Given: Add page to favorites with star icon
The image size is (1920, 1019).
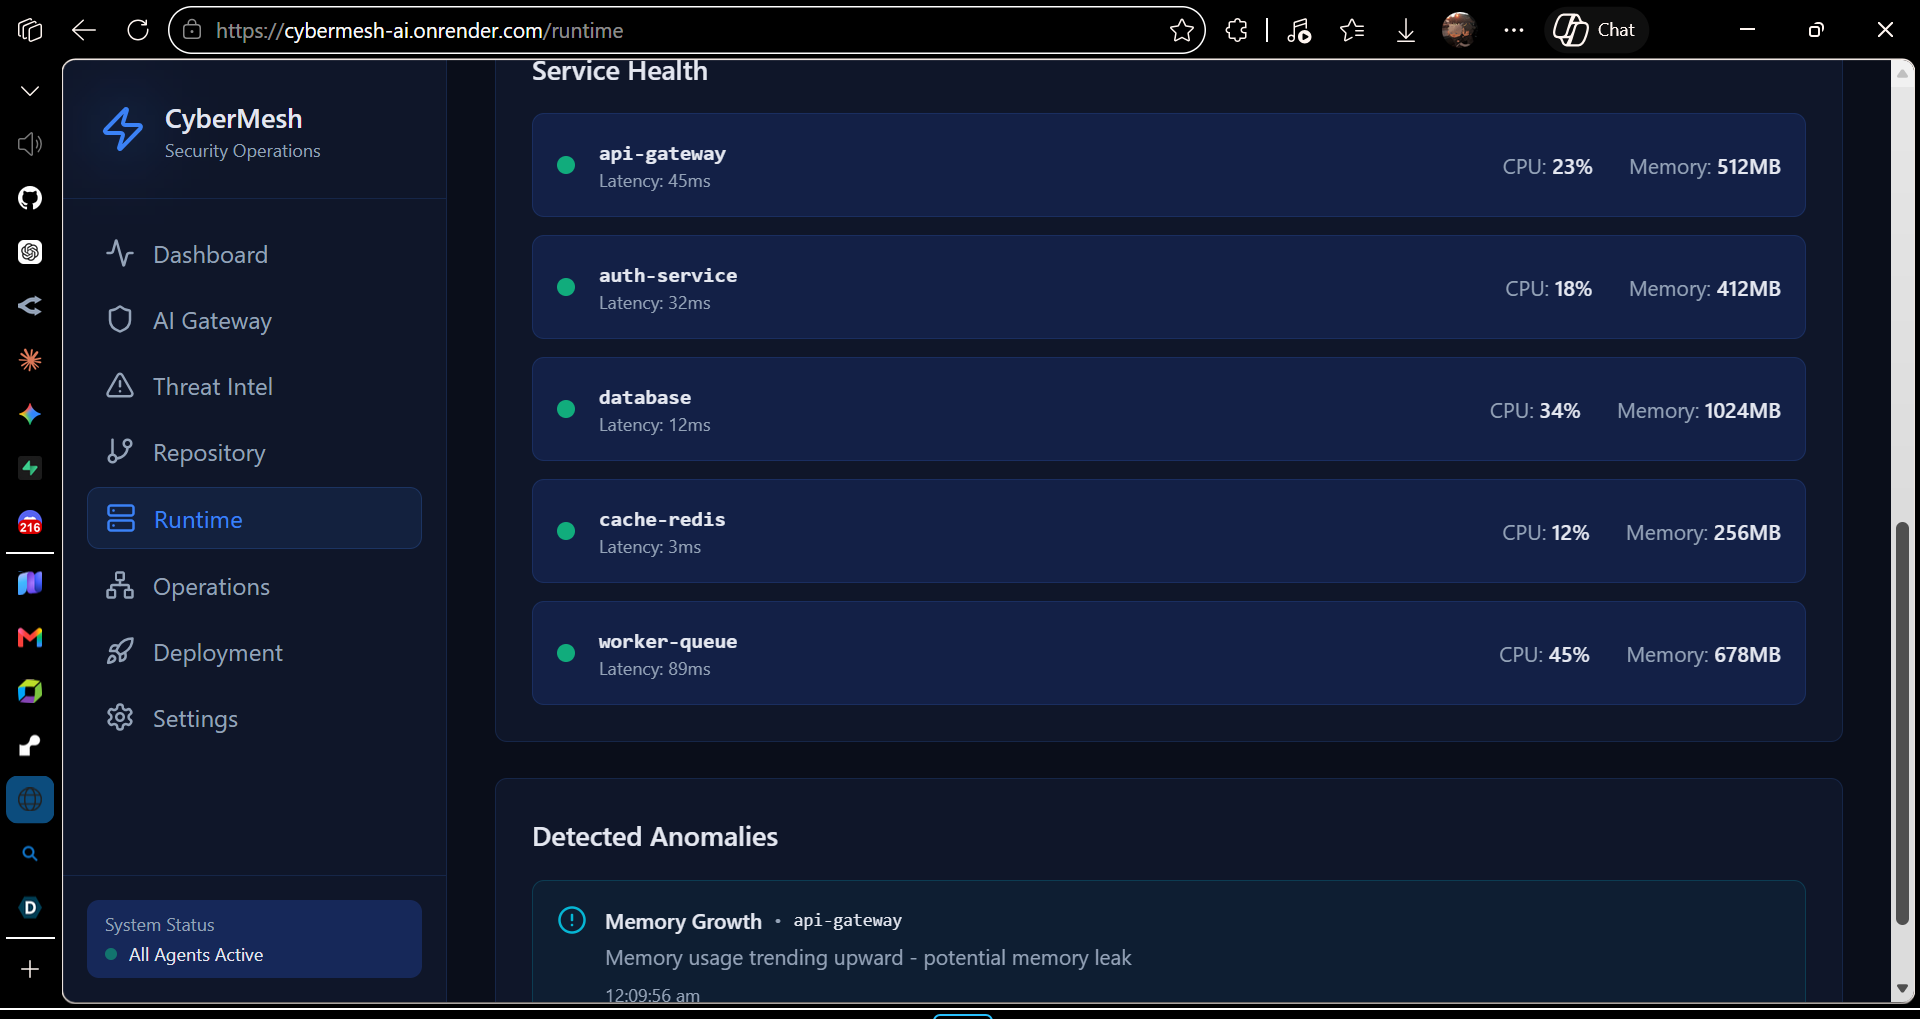Looking at the screenshot, I should point(1181,30).
